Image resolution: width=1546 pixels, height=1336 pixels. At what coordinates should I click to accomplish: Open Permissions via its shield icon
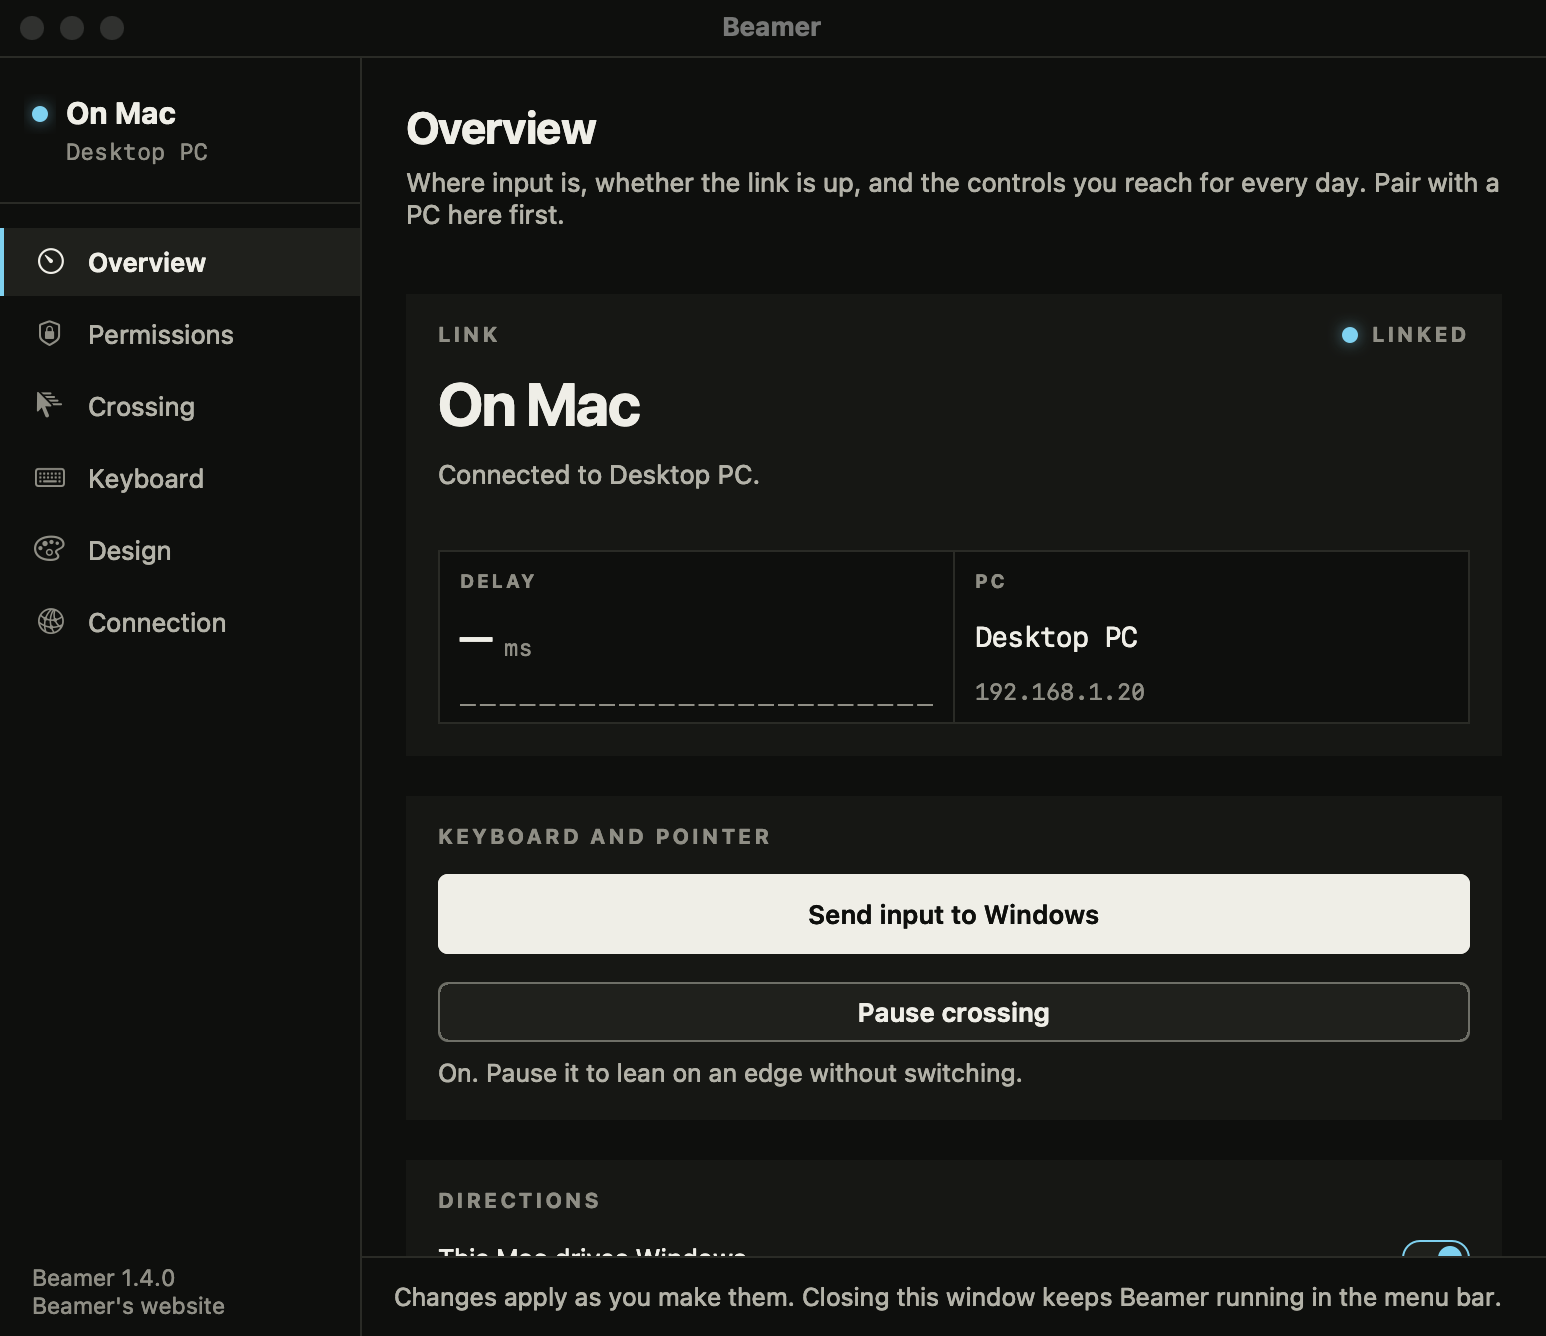[49, 334]
